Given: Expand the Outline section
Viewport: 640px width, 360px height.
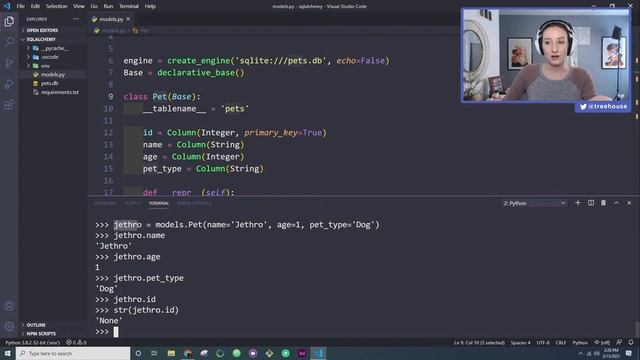Looking at the screenshot, I should click(53, 325).
